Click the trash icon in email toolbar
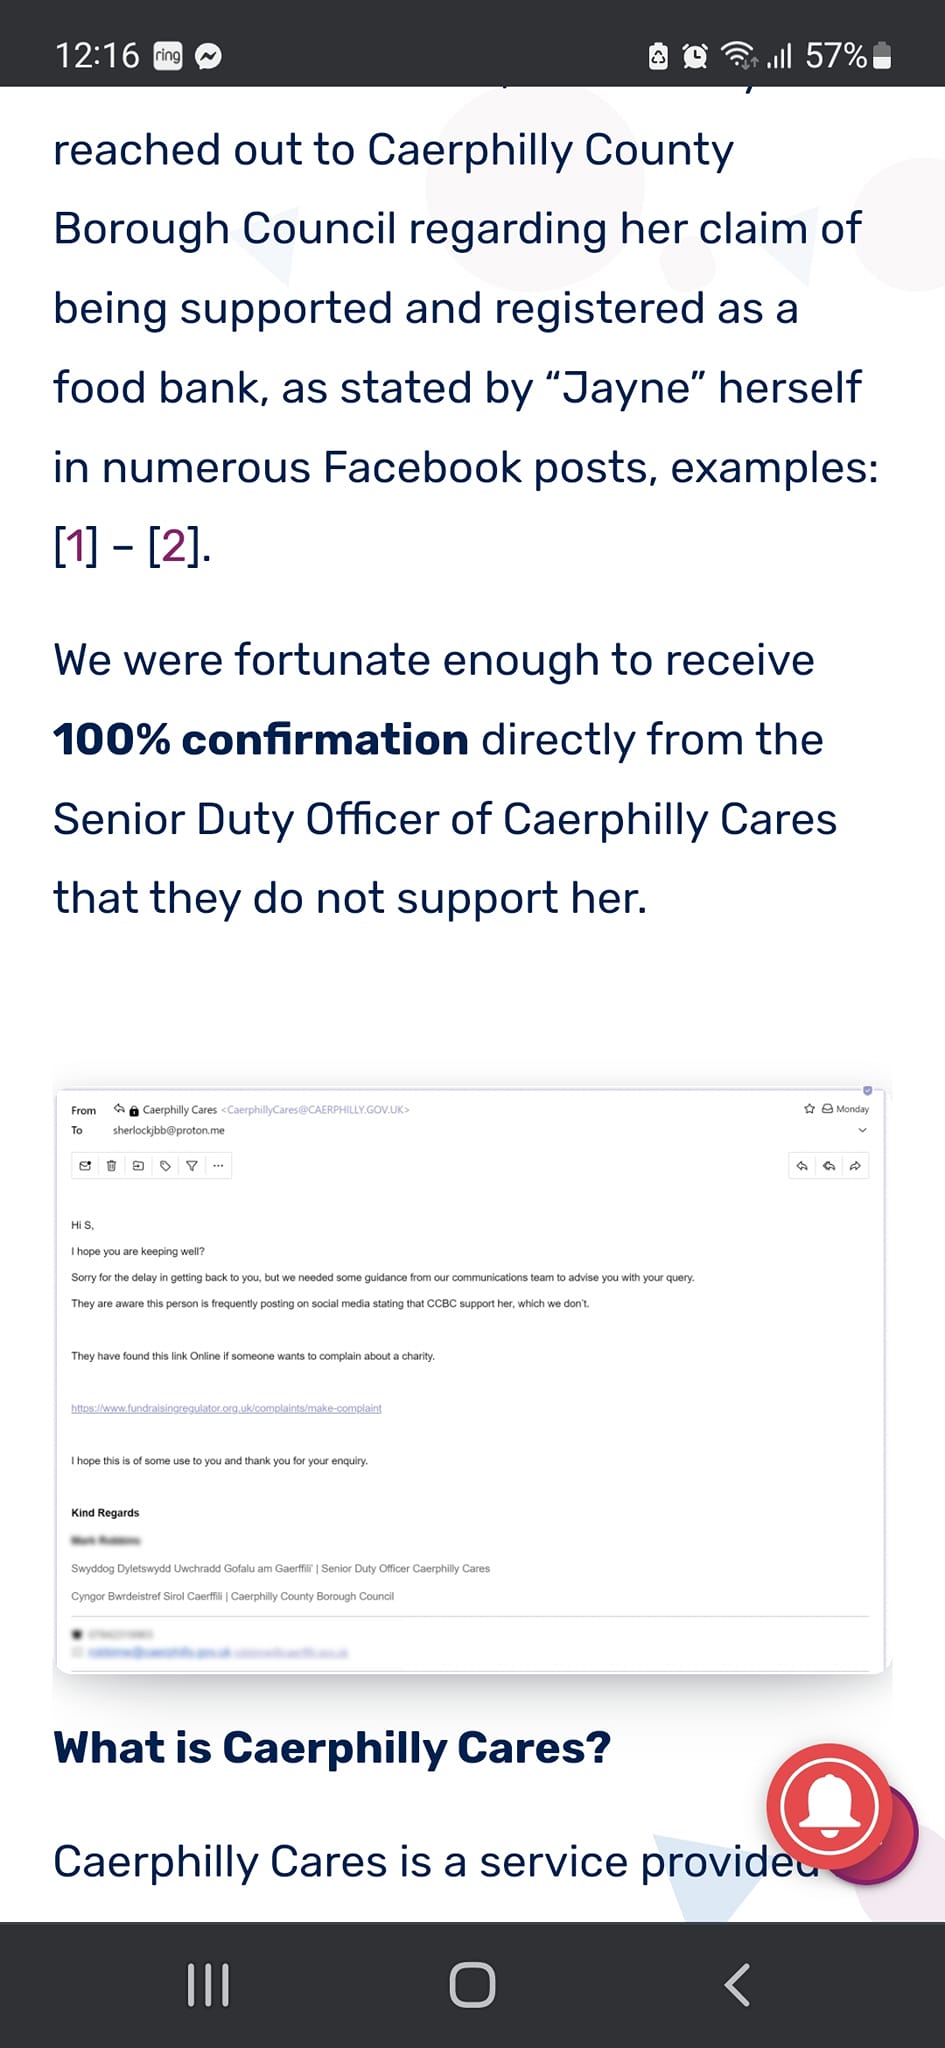The image size is (945, 2048). coord(112,1166)
